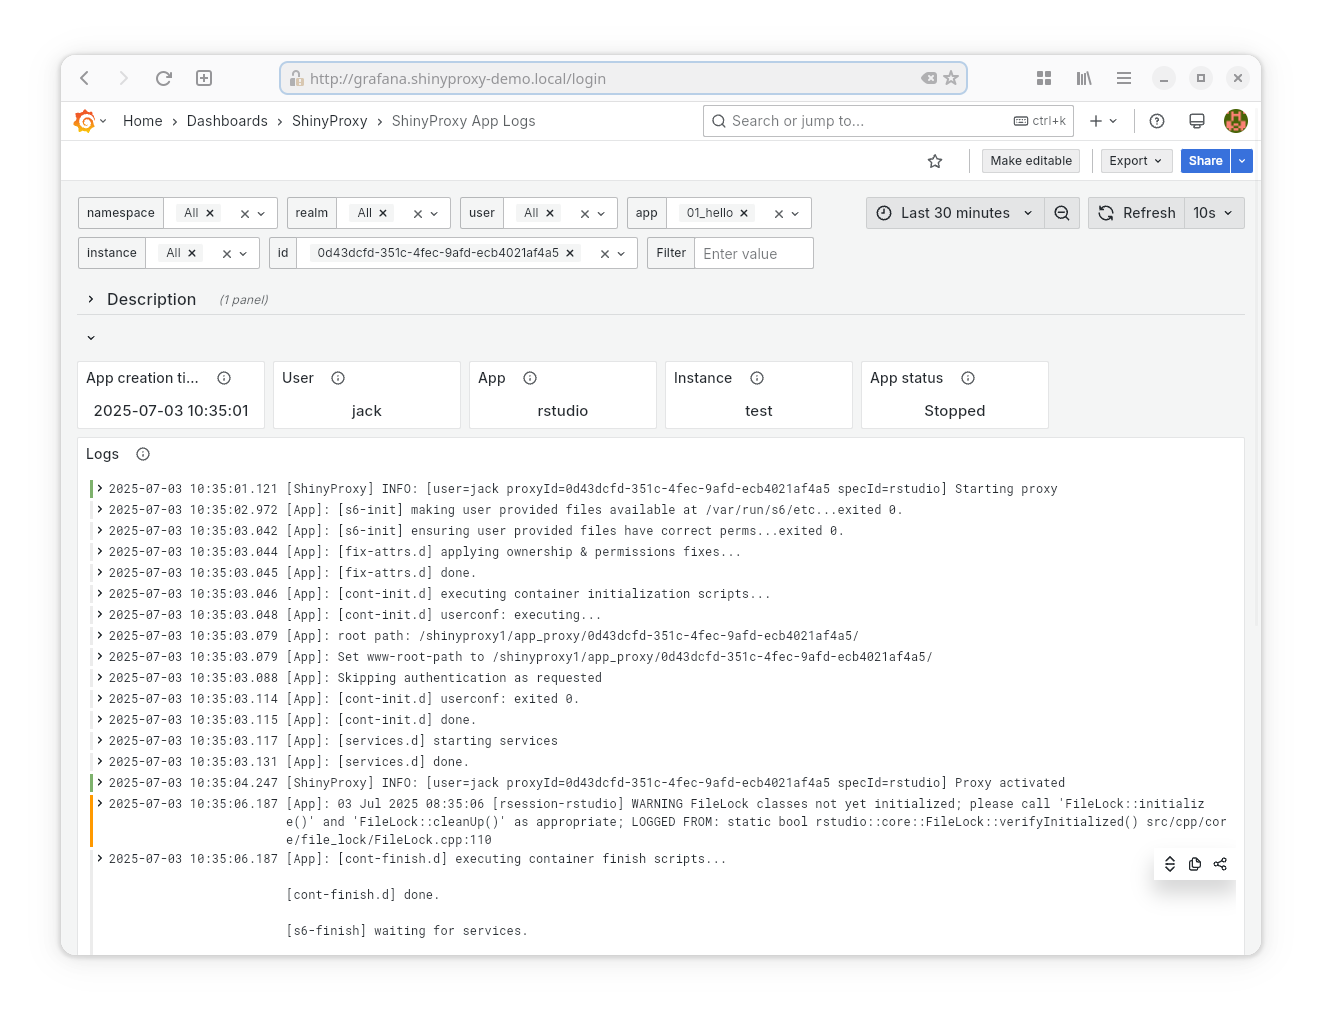Screen dimensions: 1322x1022
Task: Click the Refresh button
Action: (x=1137, y=213)
